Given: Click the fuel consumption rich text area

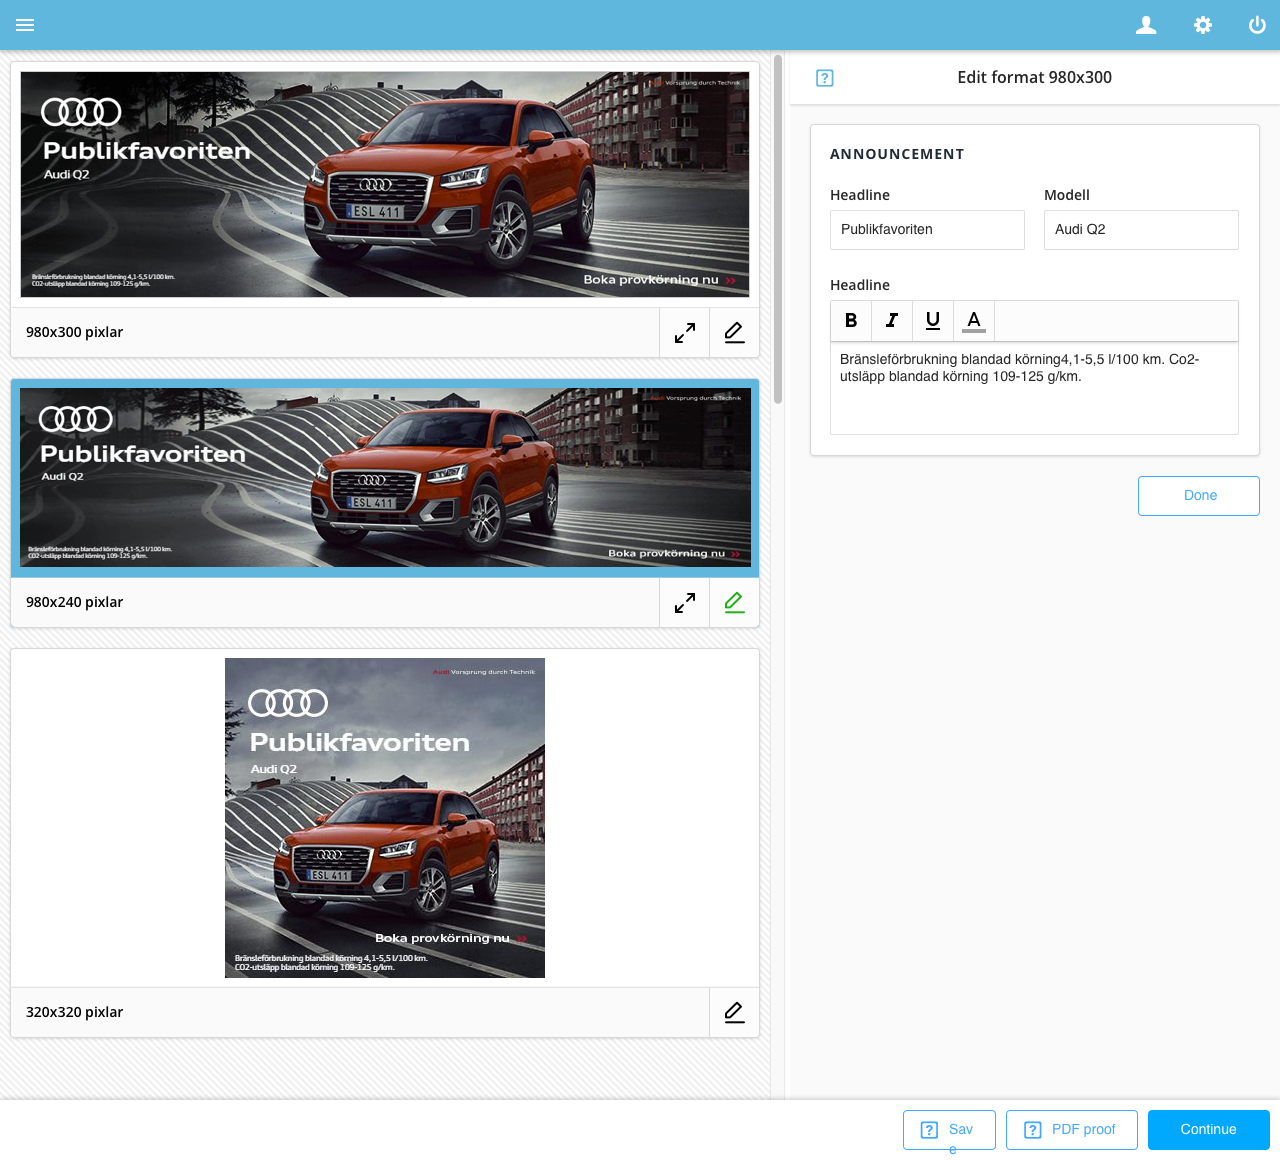Looking at the screenshot, I should click(1034, 388).
